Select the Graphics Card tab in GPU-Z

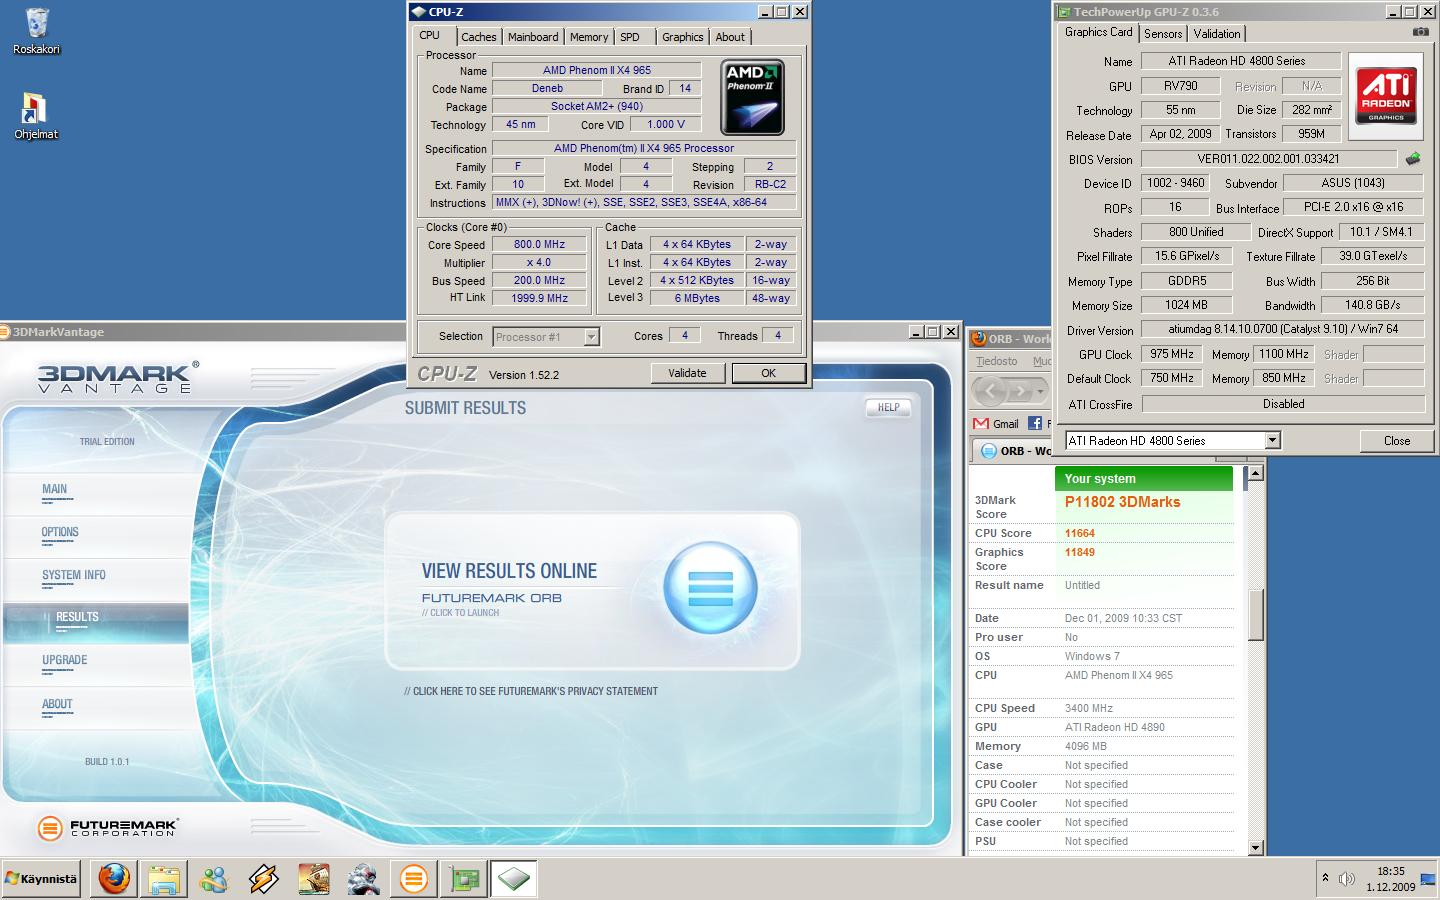pos(1099,32)
